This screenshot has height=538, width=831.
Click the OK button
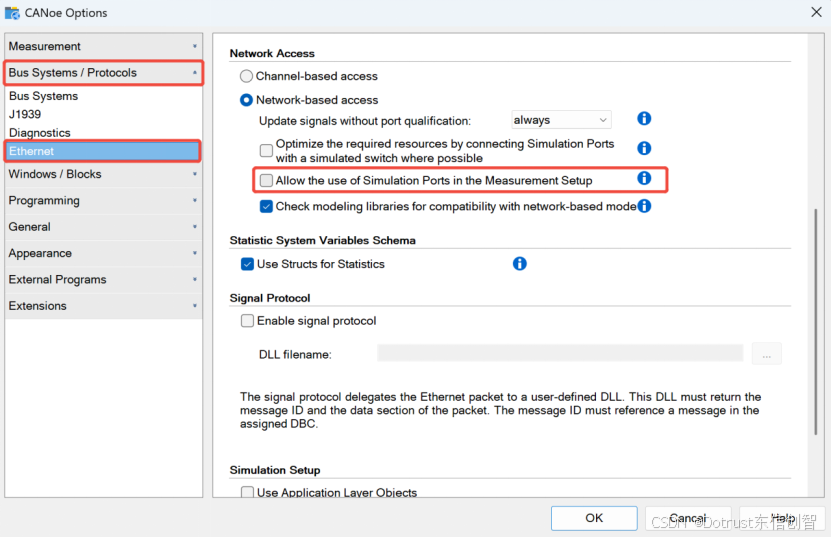click(x=594, y=518)
